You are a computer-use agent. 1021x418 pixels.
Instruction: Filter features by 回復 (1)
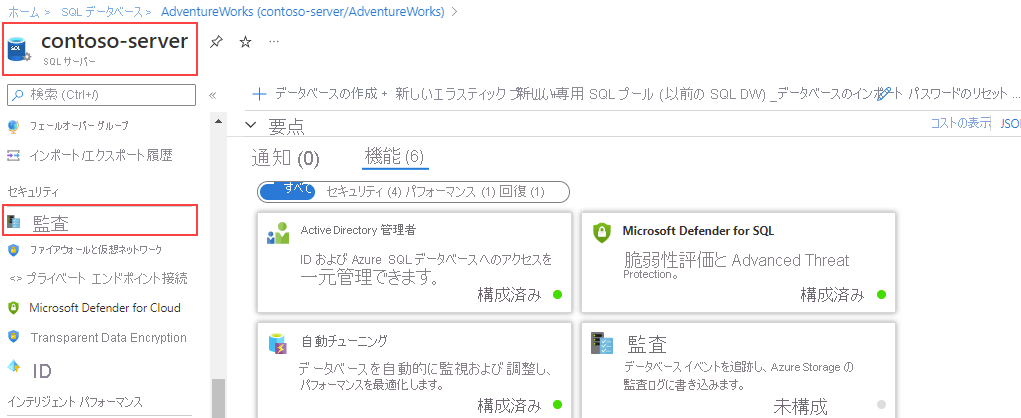522,192
